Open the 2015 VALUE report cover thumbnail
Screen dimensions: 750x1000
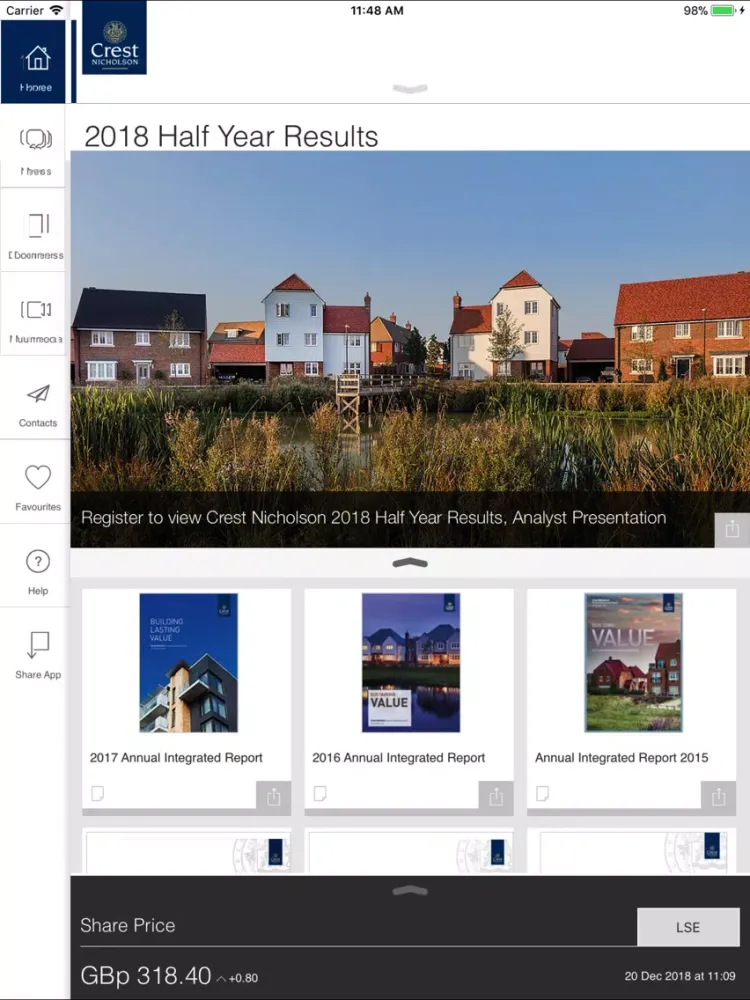[x=633, y=663]
